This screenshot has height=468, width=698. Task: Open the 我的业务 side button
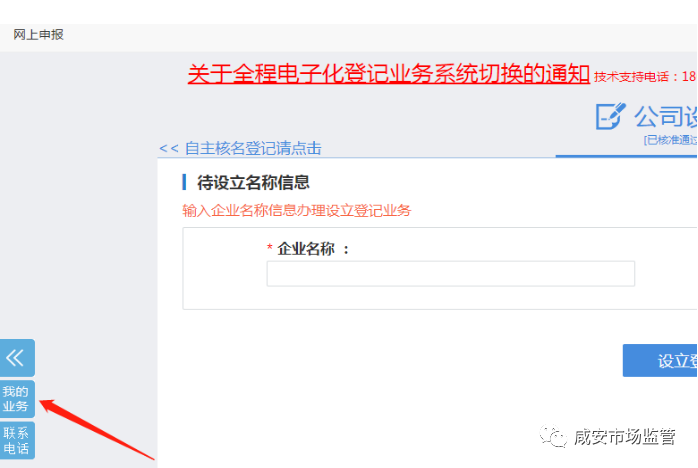pos(17,399)
